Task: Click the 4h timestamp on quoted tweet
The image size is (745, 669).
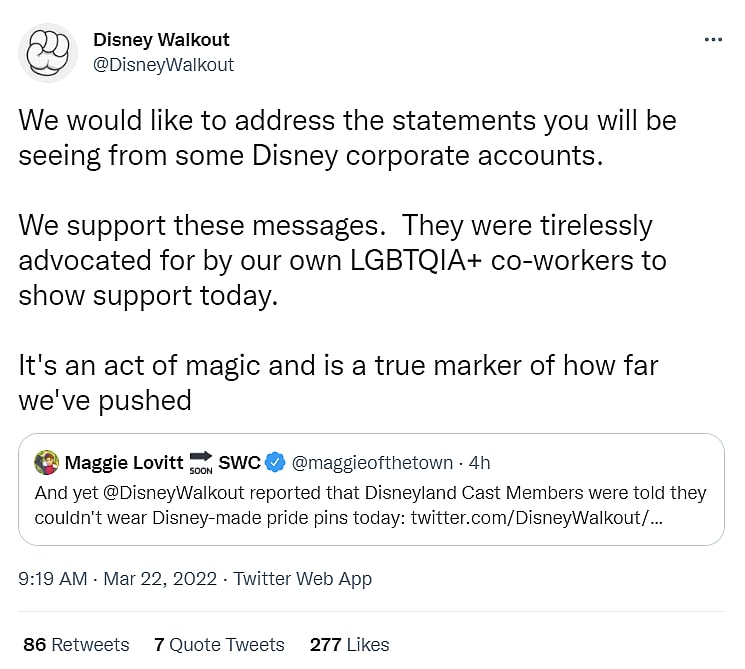Action: coord(478,462)
